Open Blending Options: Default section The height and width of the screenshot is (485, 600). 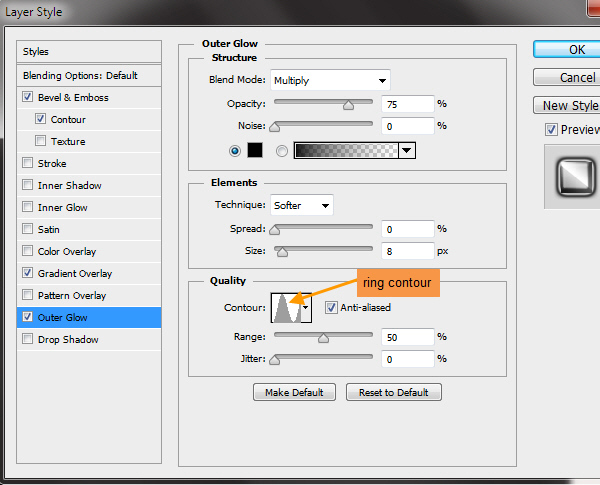pos(80,75)
